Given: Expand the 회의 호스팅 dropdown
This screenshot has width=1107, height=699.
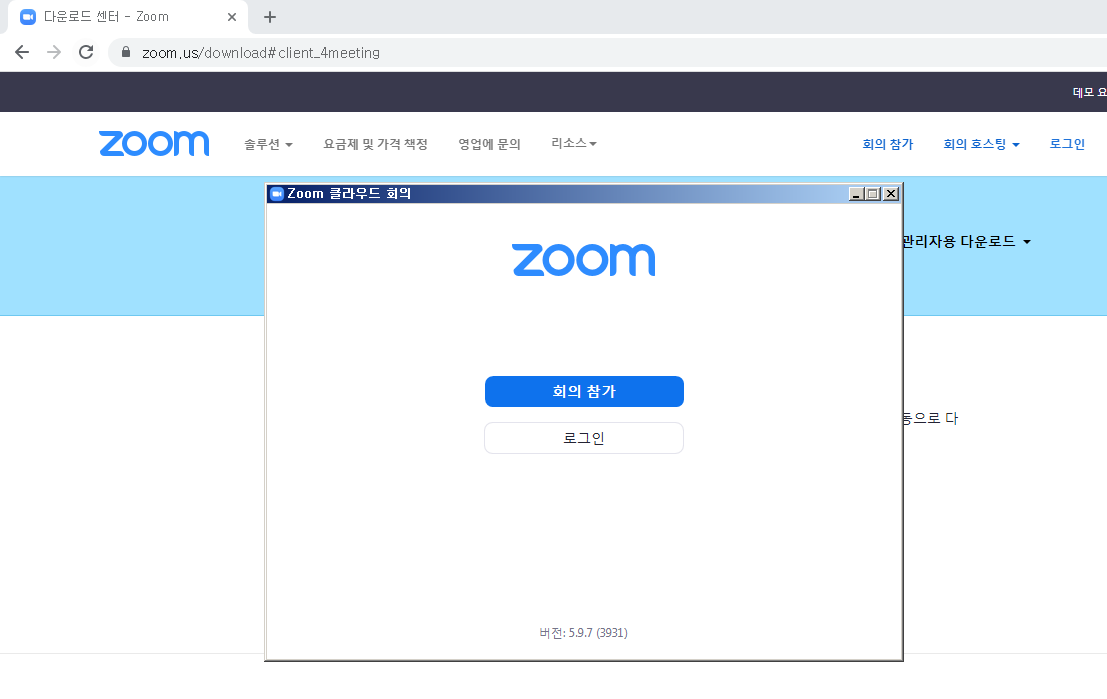Looking at the screenshot, I should coord(981,144).
